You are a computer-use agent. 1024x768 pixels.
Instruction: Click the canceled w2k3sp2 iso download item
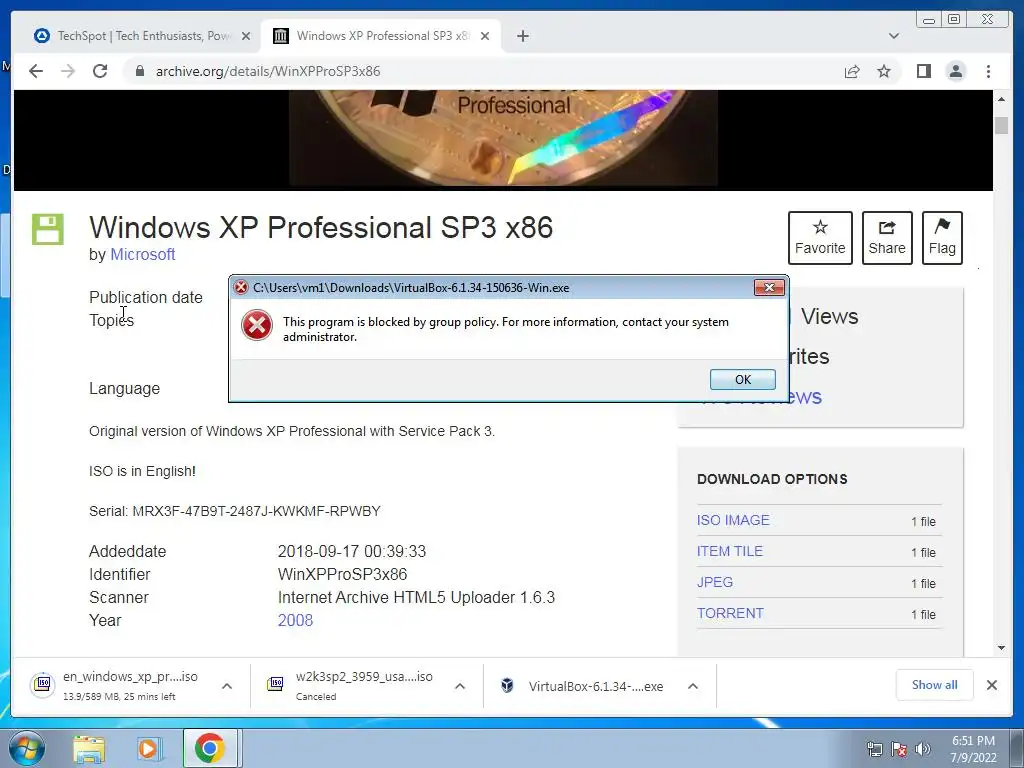coord(351,686)
